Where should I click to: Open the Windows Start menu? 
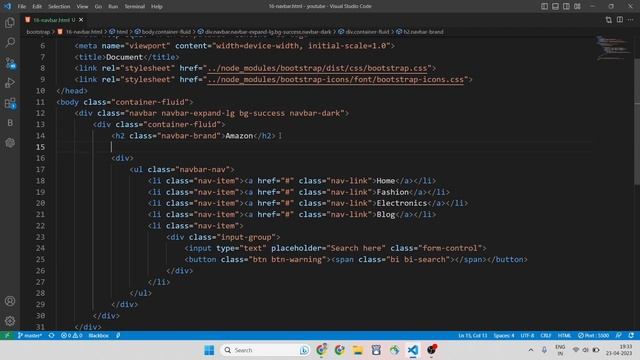pyautogui.click(x=209, y=350)
